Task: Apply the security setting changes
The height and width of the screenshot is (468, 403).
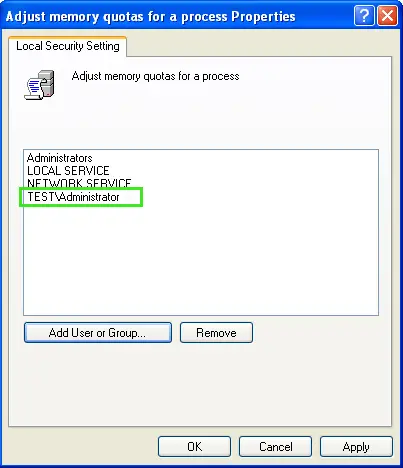Action: (x=356, y=447)
